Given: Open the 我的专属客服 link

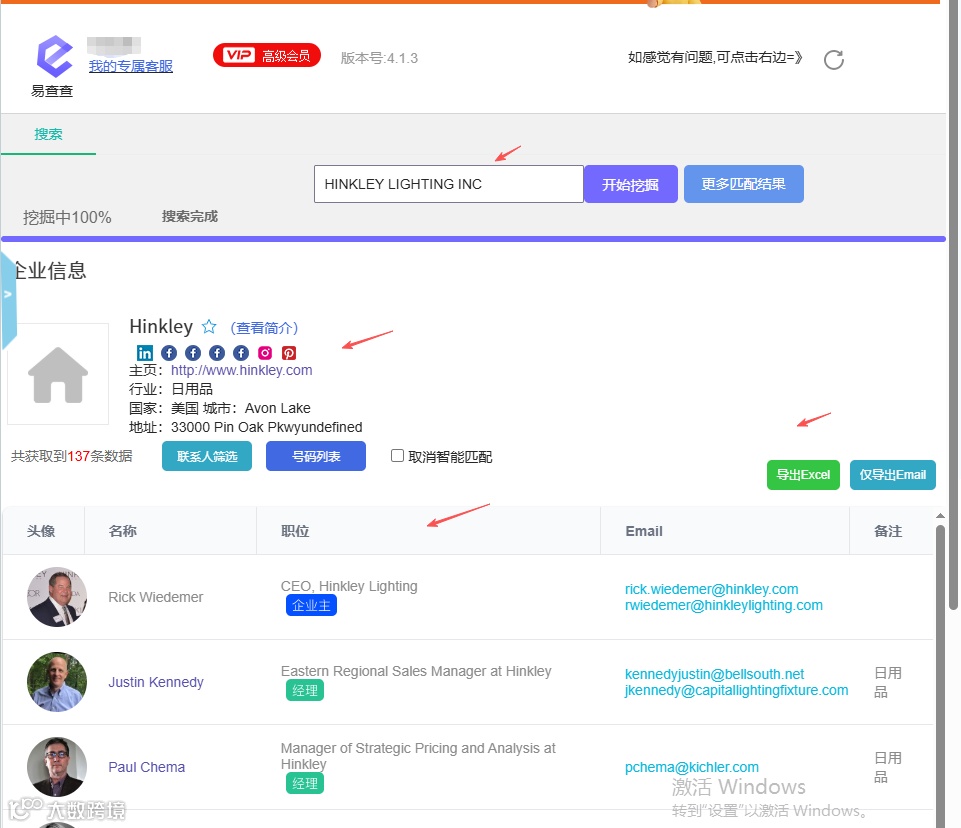Looking at the screenshot, I should [x=131, y=66].
